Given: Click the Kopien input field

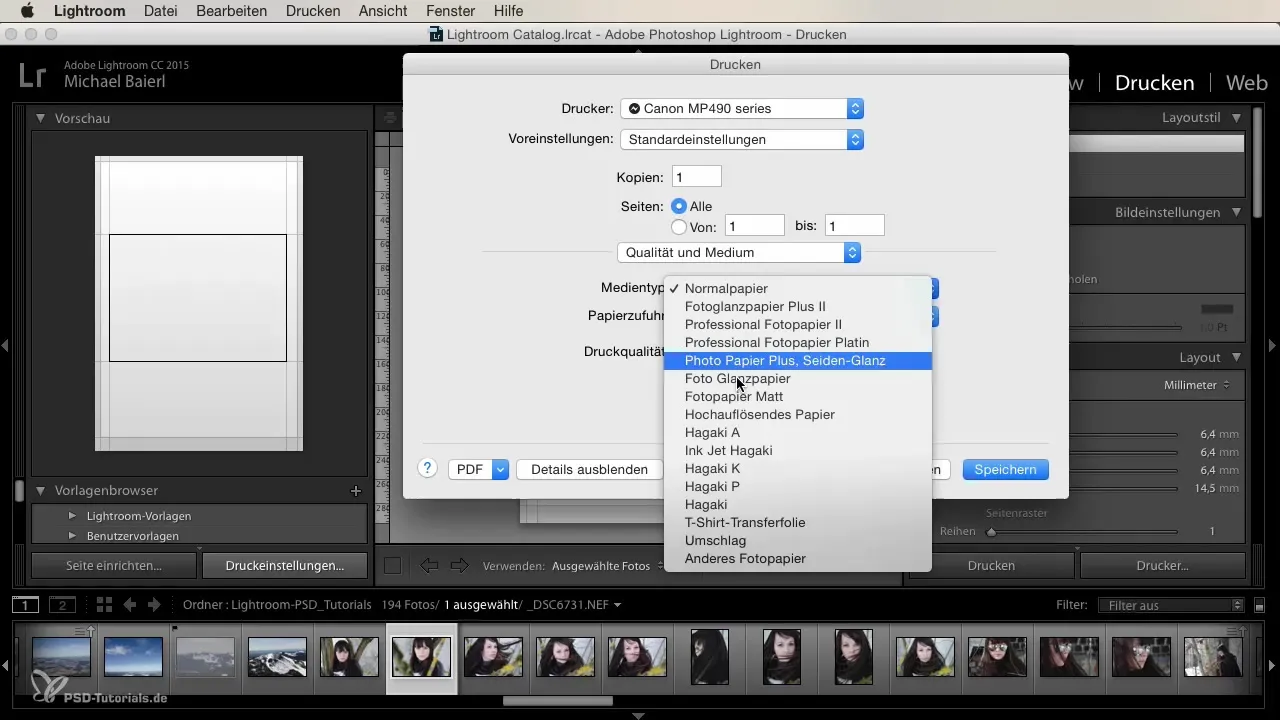Looking at the screenshot, I should click(x=696, y=177).
